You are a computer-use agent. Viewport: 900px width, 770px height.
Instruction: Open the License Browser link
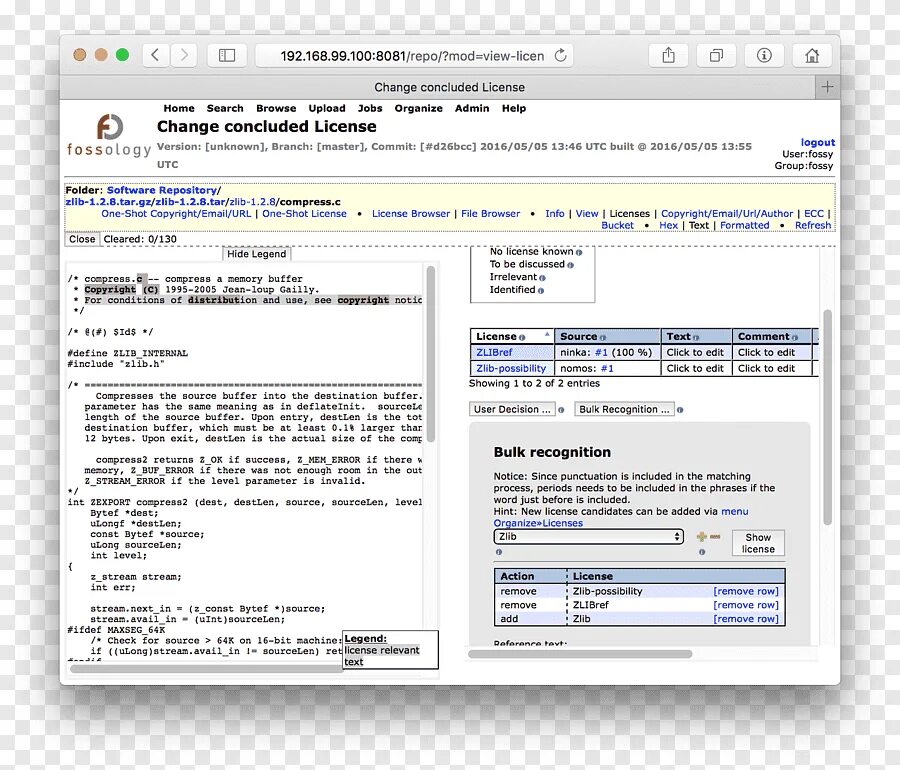pos(411,213)
